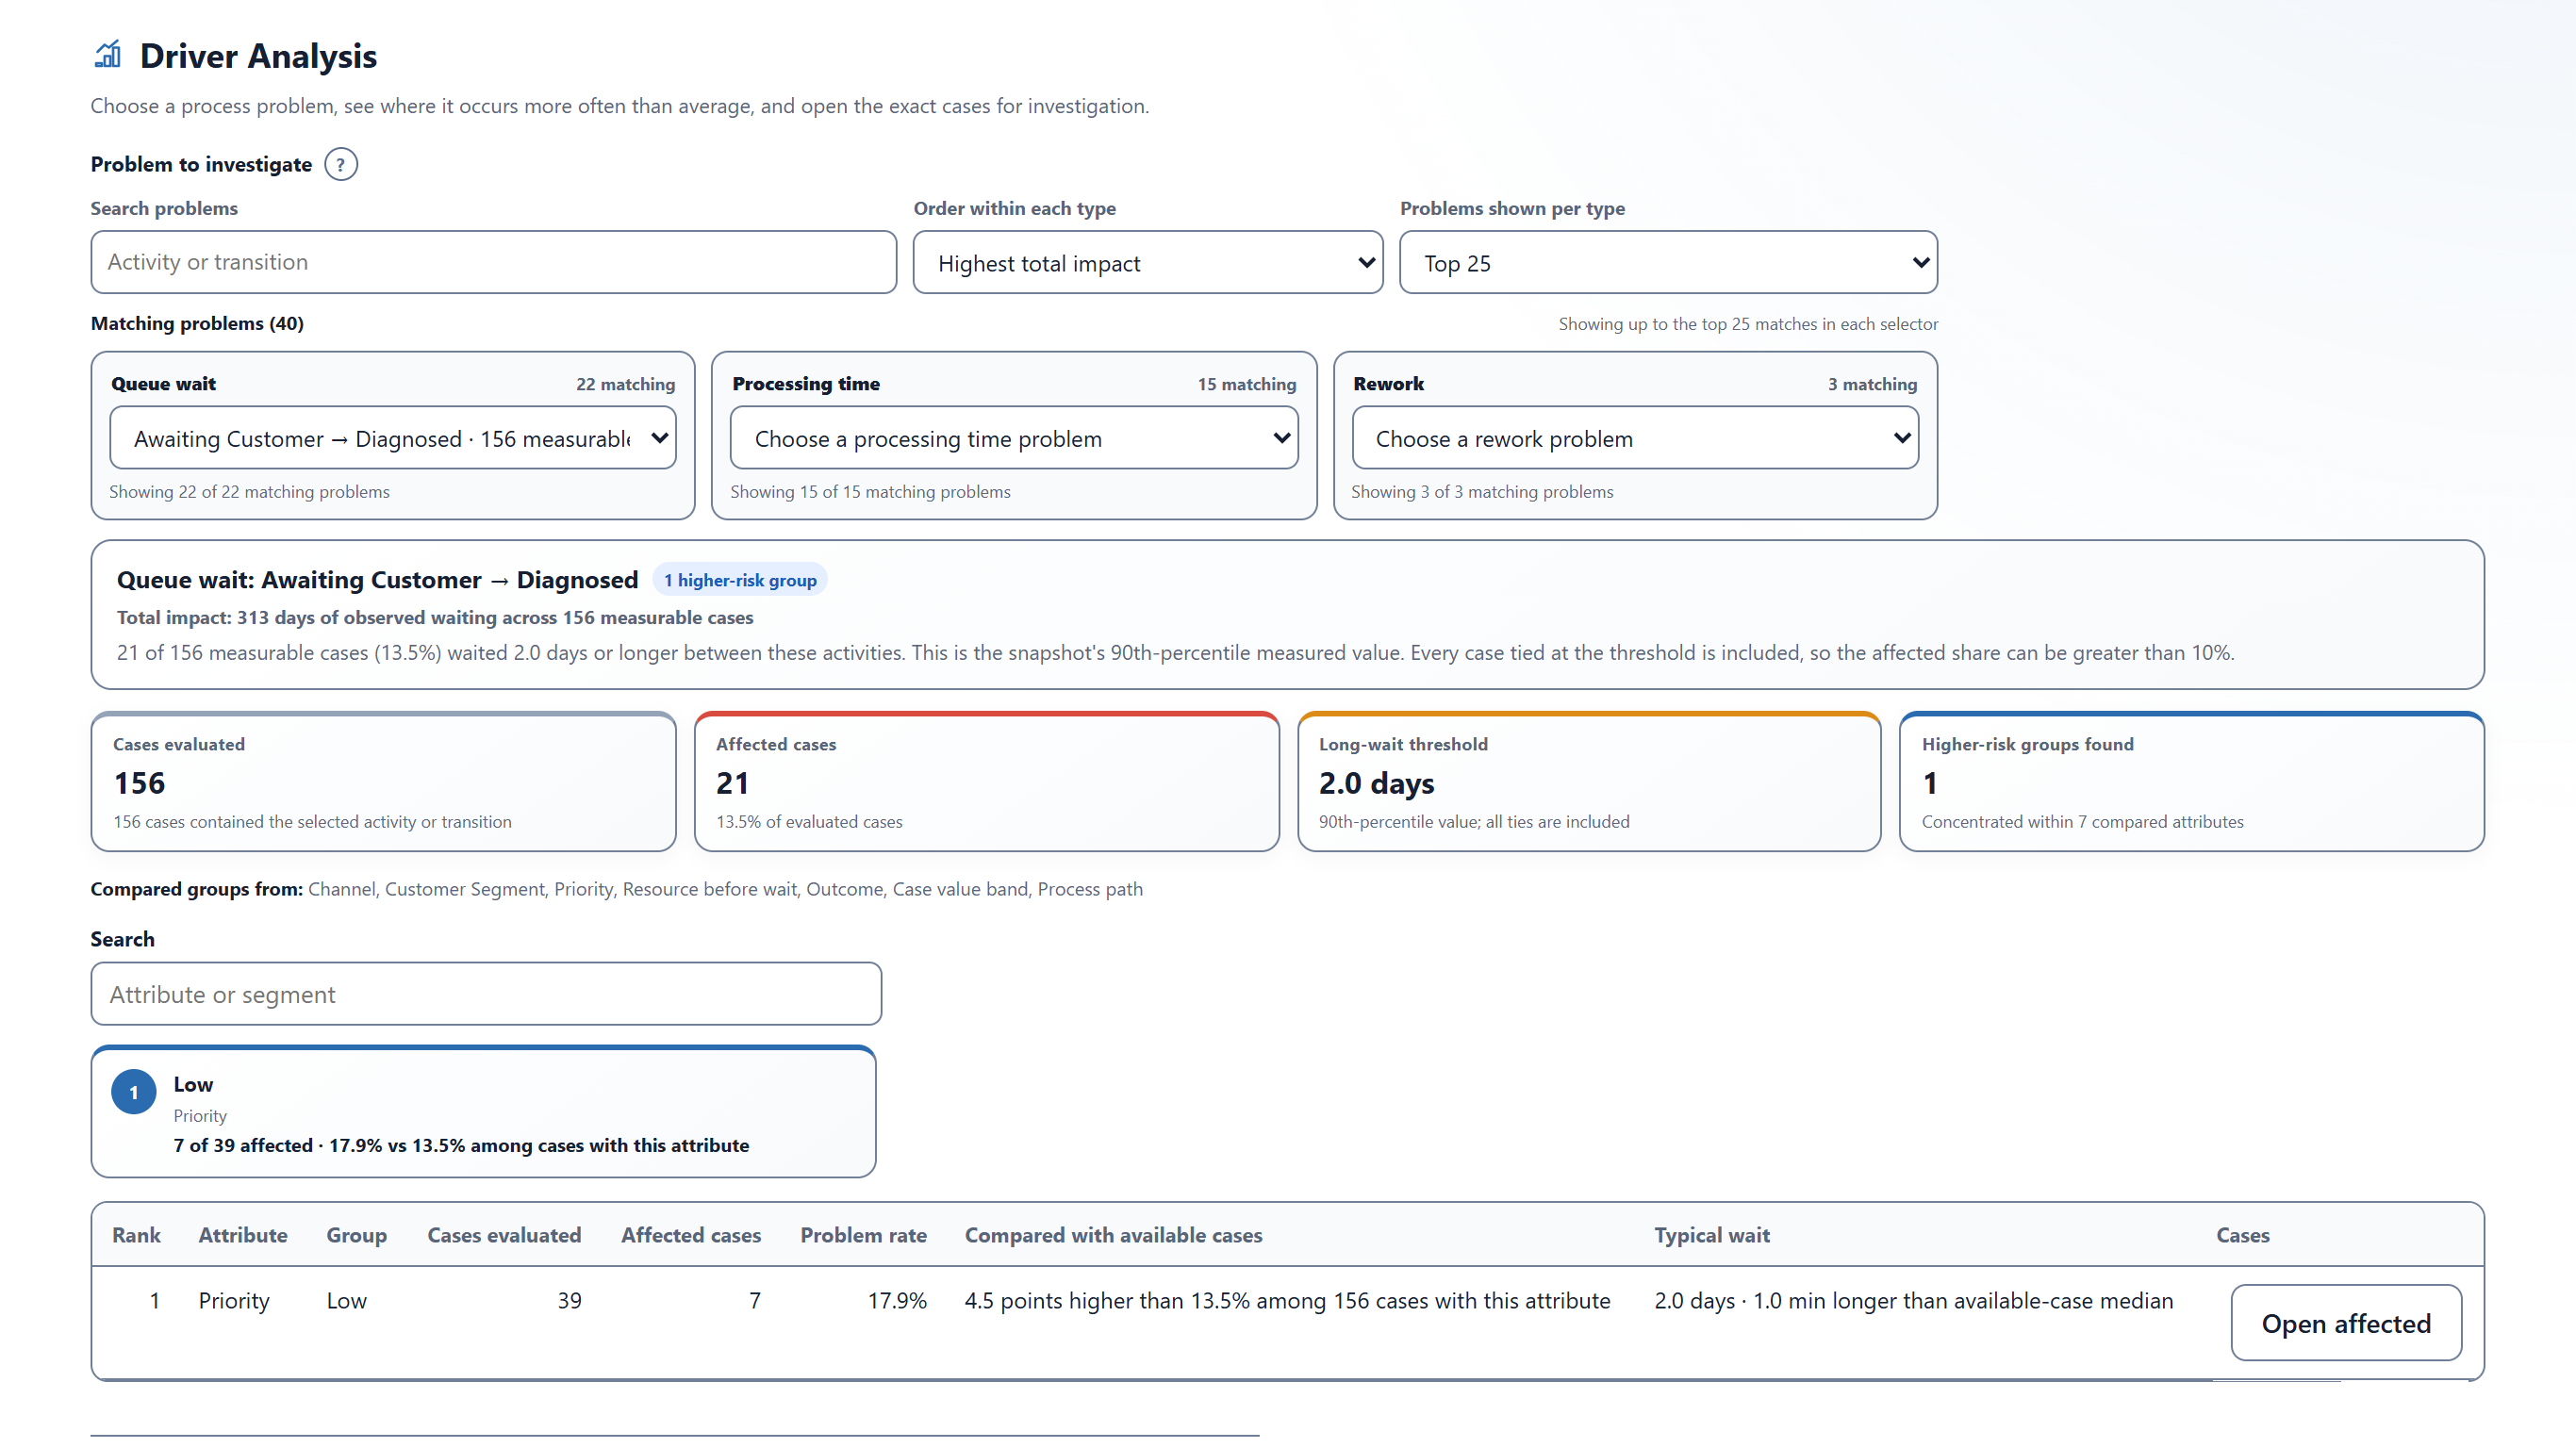Expand the Queue wait problem selector
Image resolution: width=2576 pixels, height=1448 pixels.
click(392, 438)
